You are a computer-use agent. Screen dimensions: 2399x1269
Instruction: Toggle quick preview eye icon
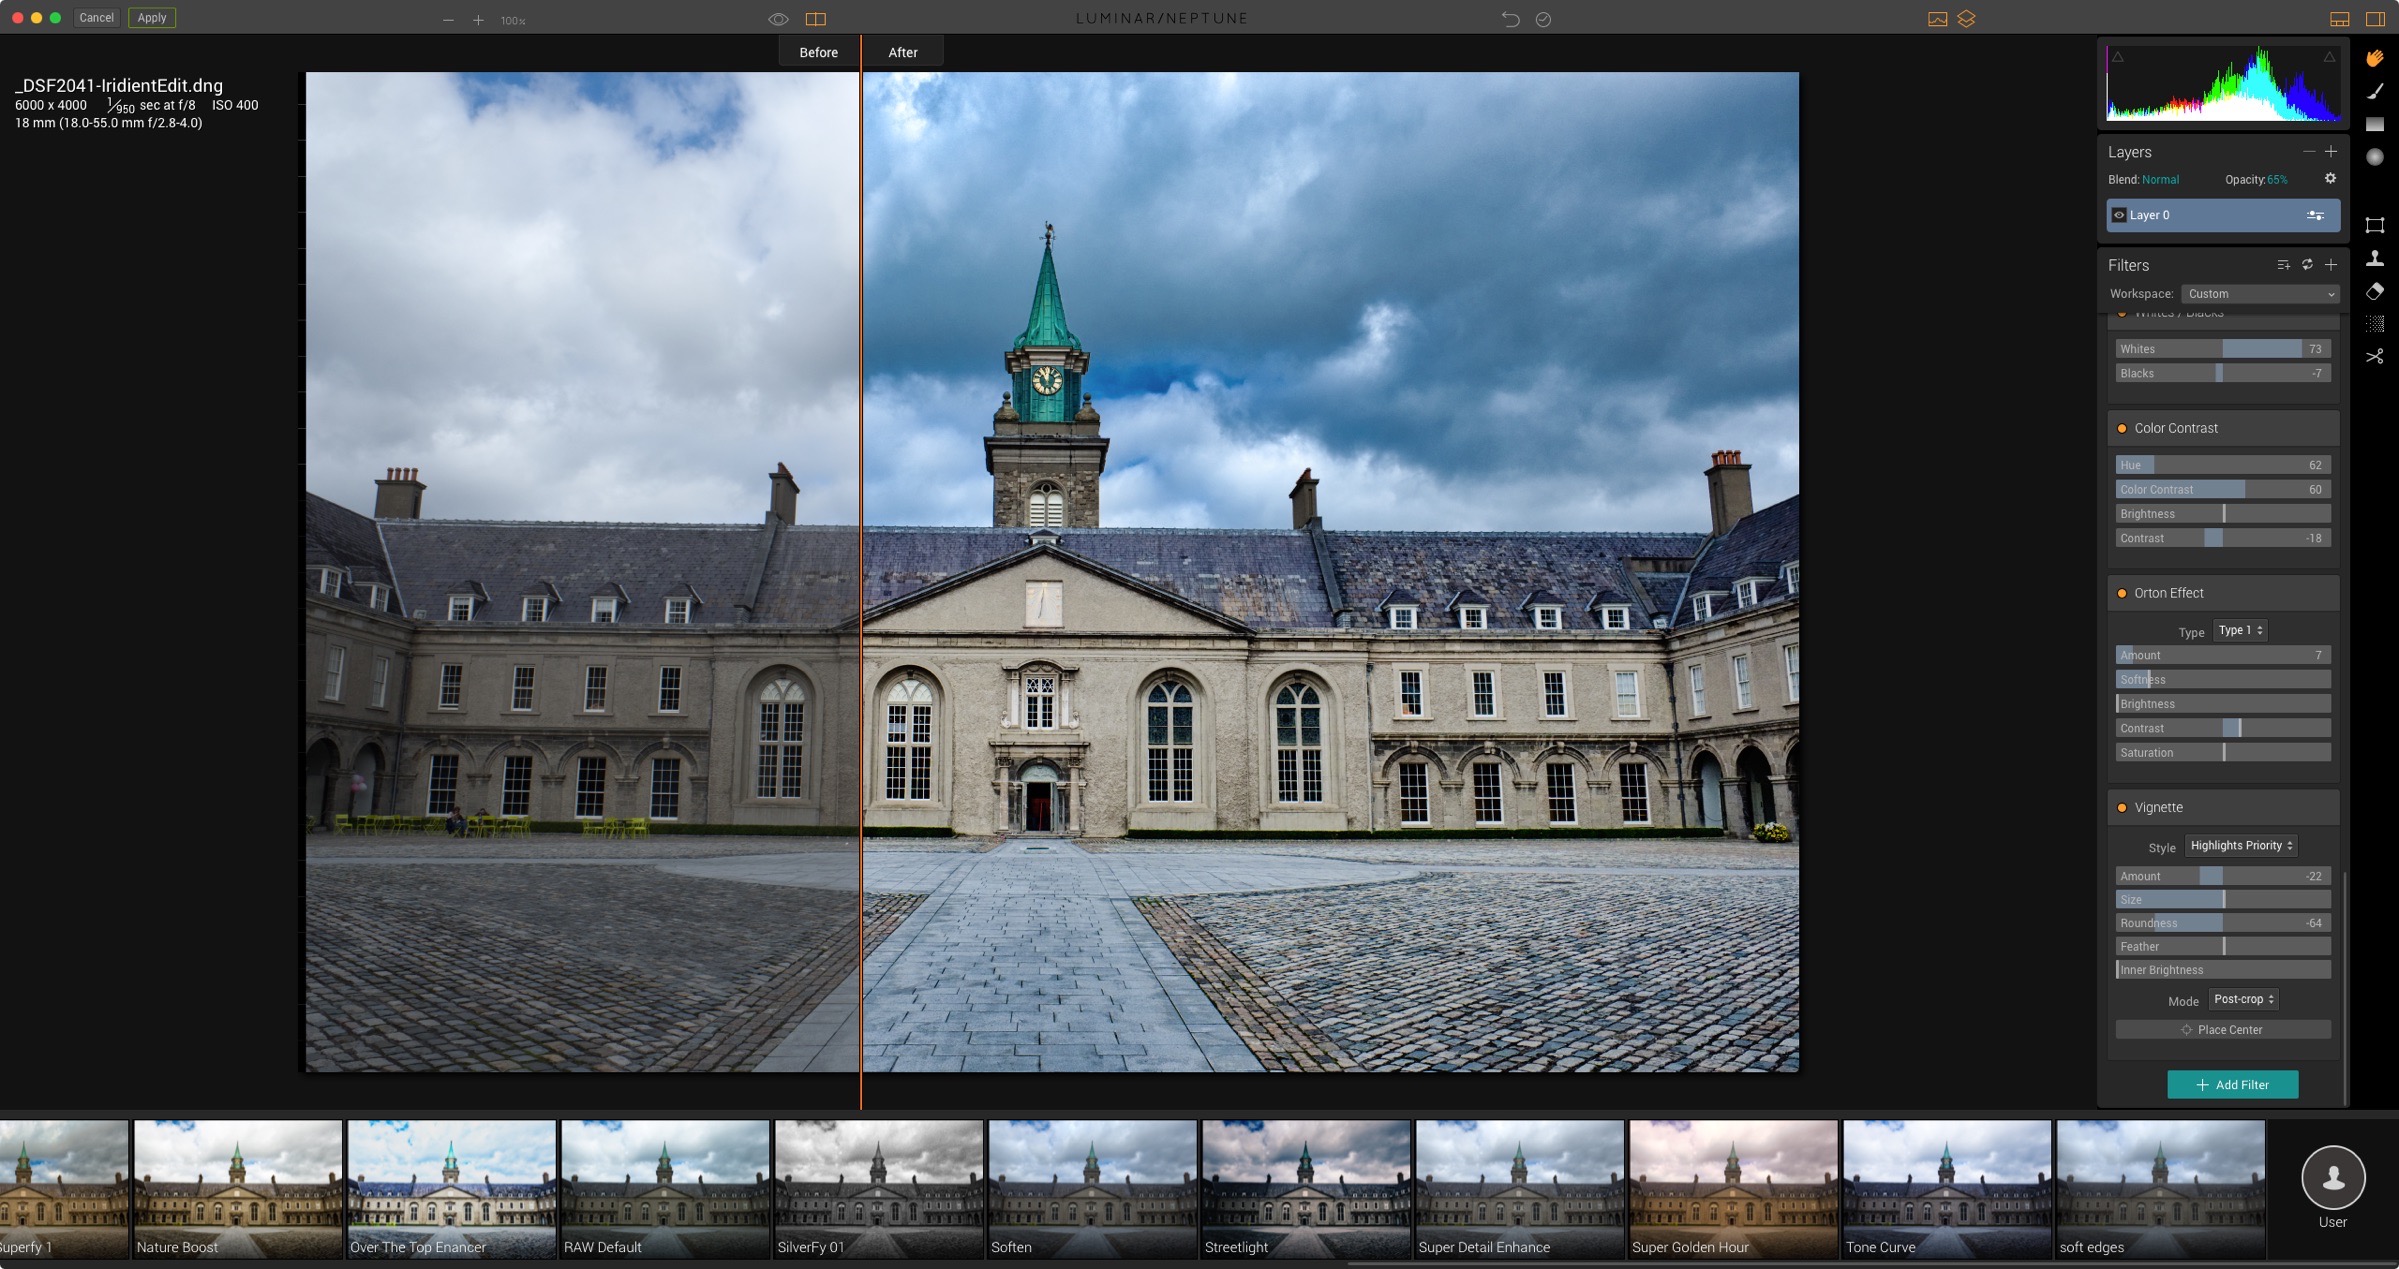tap(778, 19)
